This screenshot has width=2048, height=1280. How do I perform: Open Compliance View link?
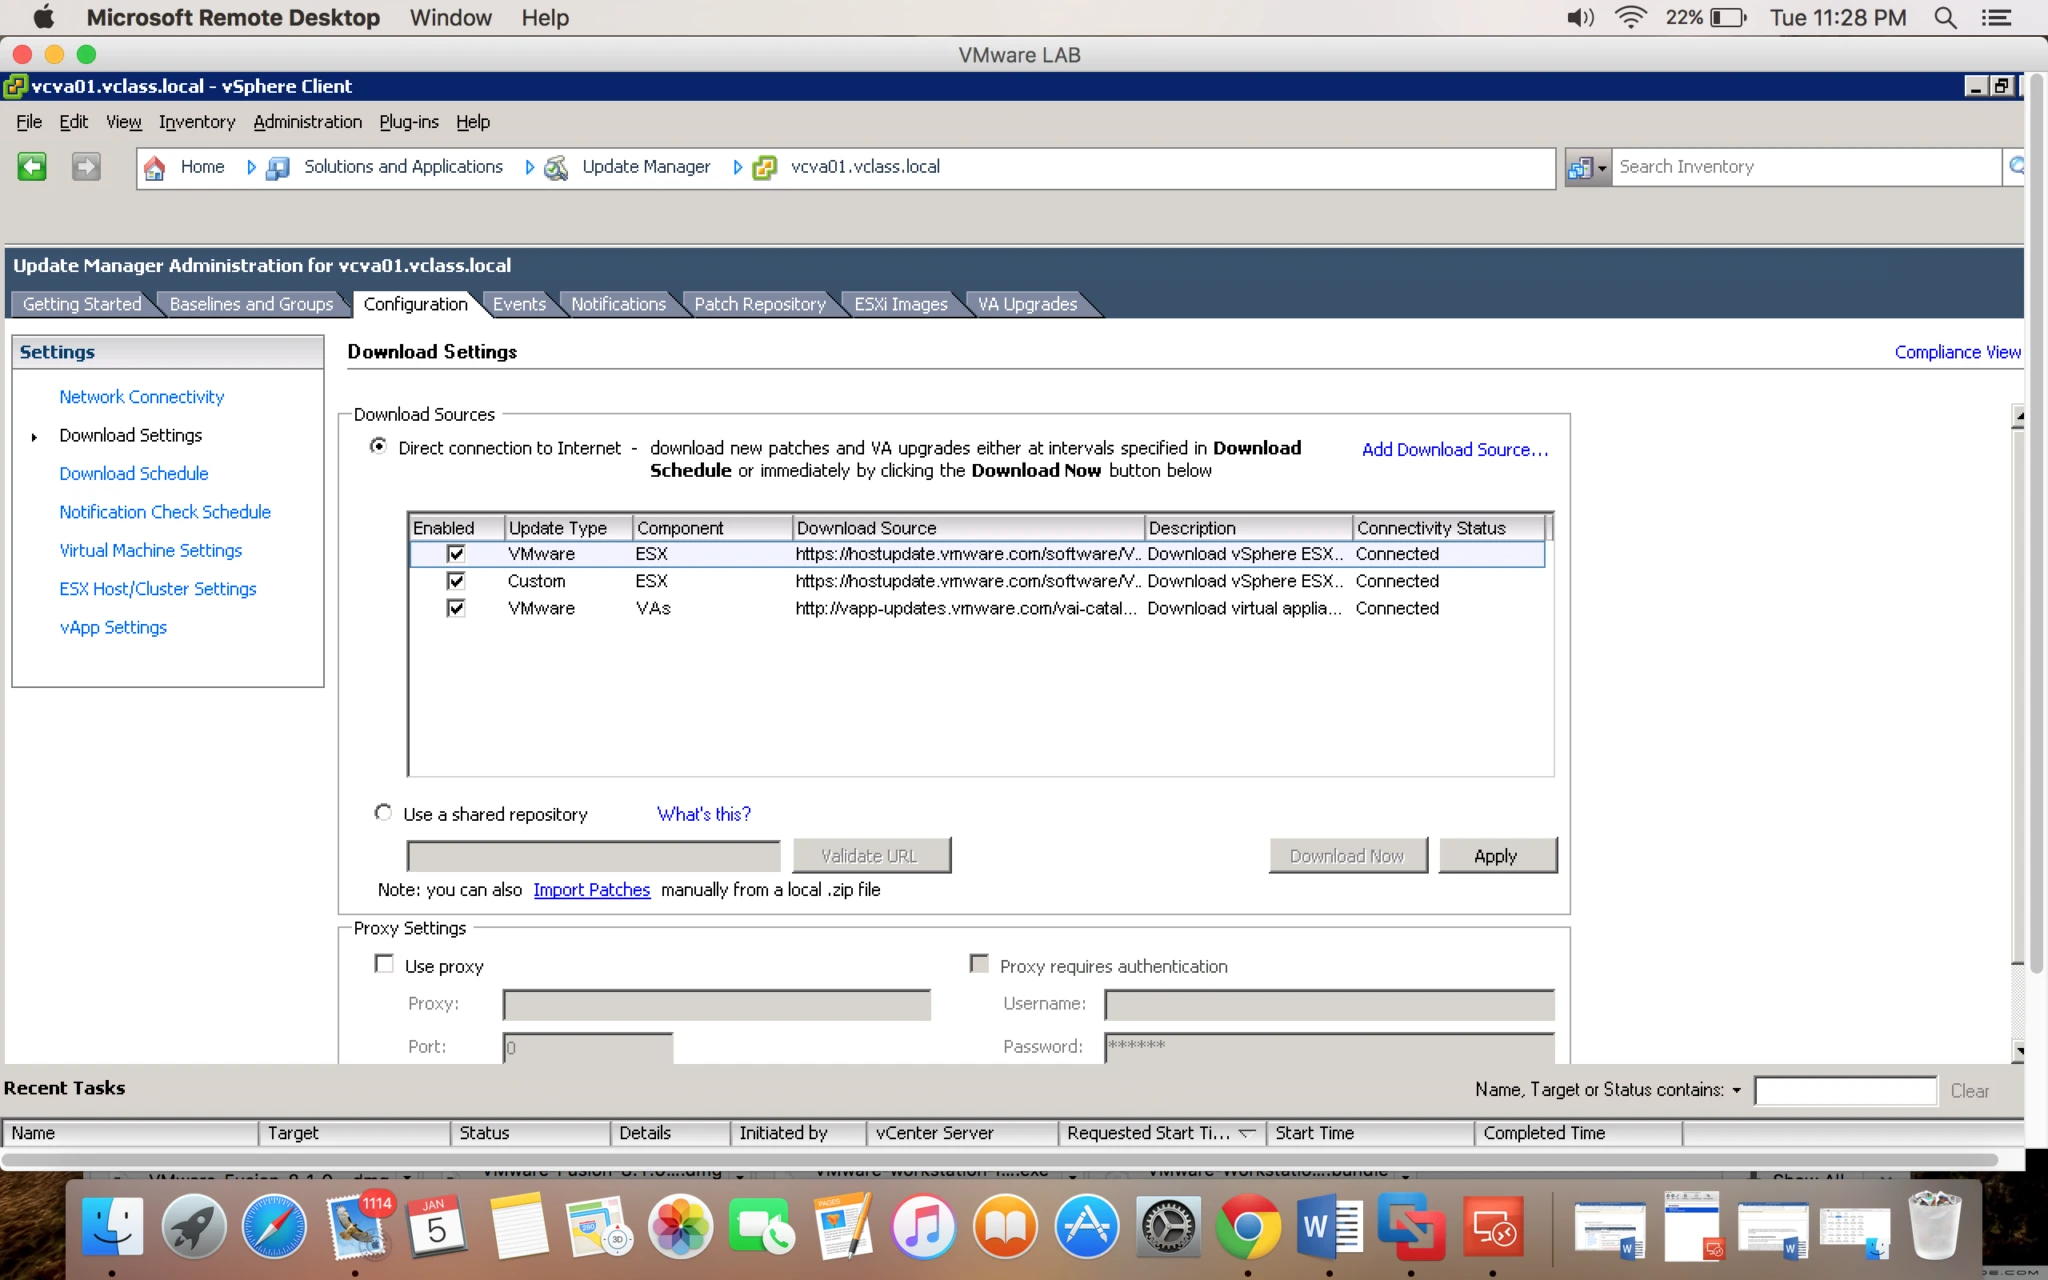[1957, 352]
